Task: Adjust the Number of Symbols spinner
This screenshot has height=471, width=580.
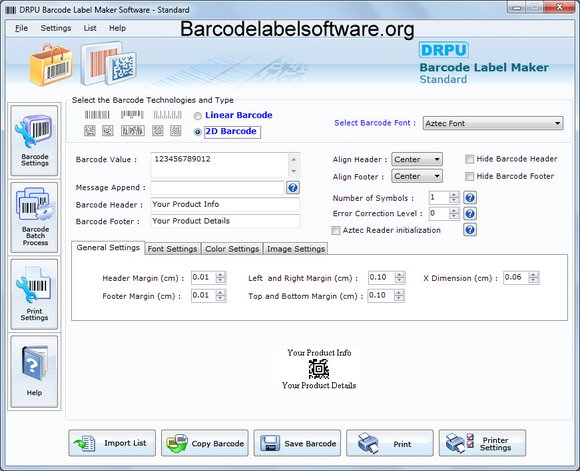Action: 454,198
